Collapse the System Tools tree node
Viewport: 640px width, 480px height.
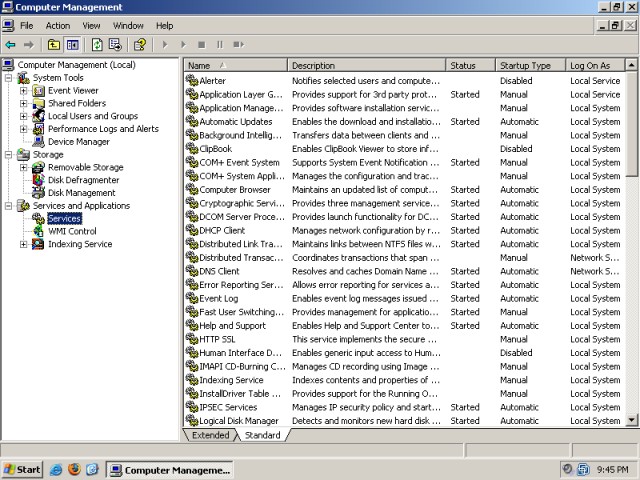point(9,78)
